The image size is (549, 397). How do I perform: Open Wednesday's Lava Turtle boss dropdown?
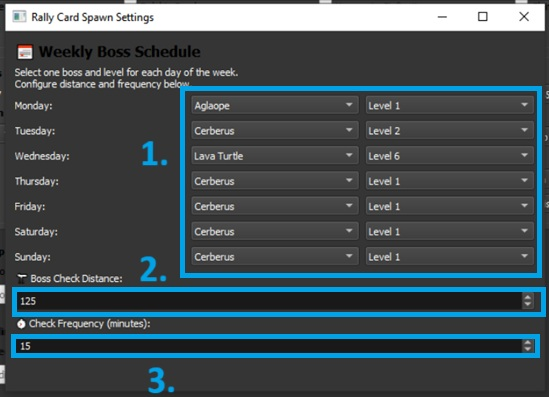(275, 156)
